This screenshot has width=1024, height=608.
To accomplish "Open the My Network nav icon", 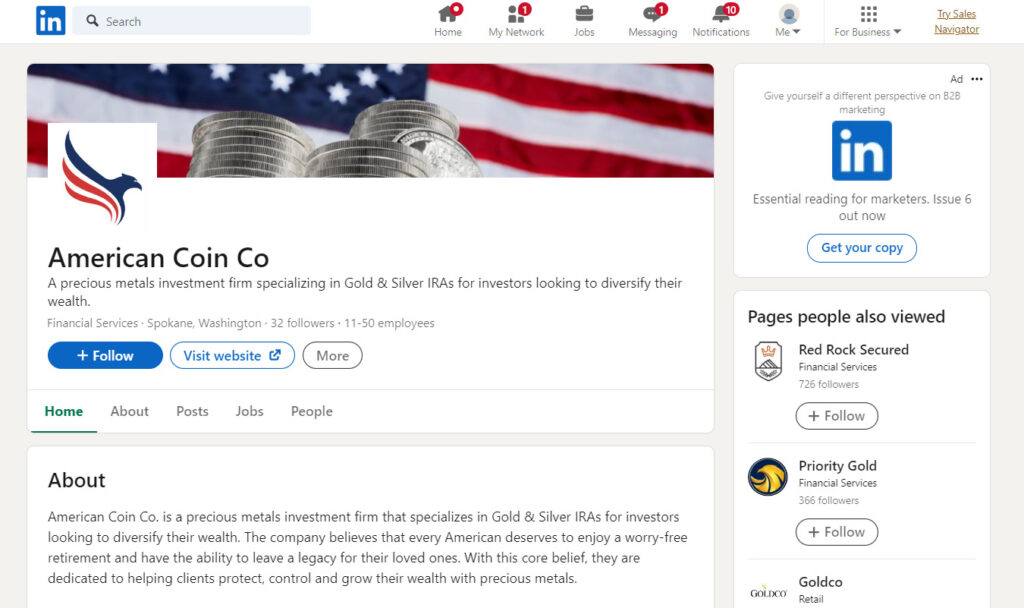I will pyautogui.click(x=516, y=21).
